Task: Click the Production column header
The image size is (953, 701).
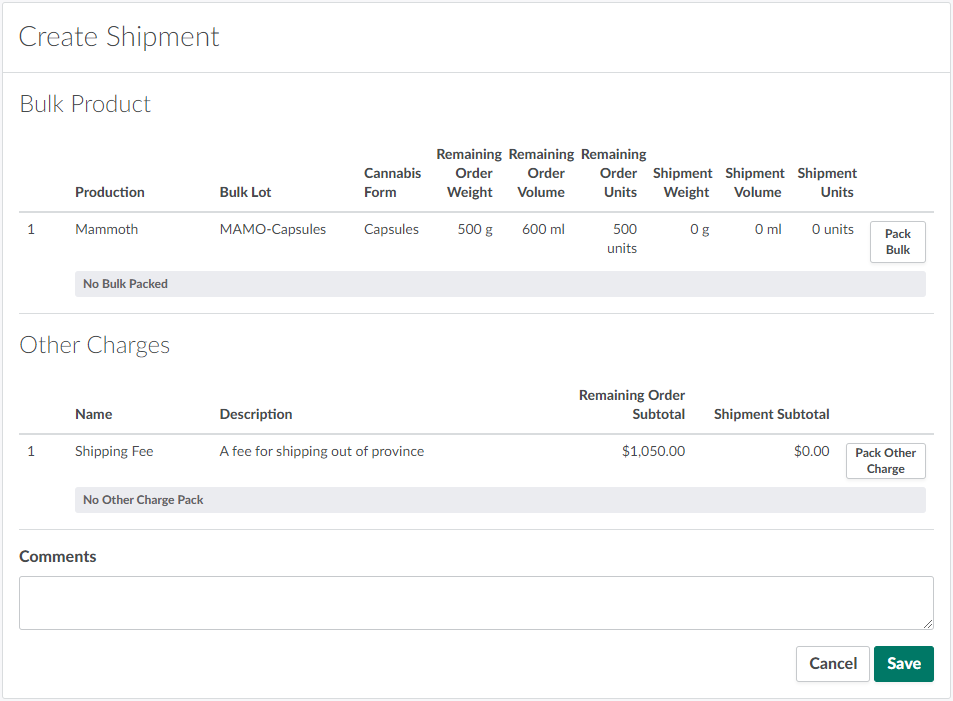Action: [110, 192]
